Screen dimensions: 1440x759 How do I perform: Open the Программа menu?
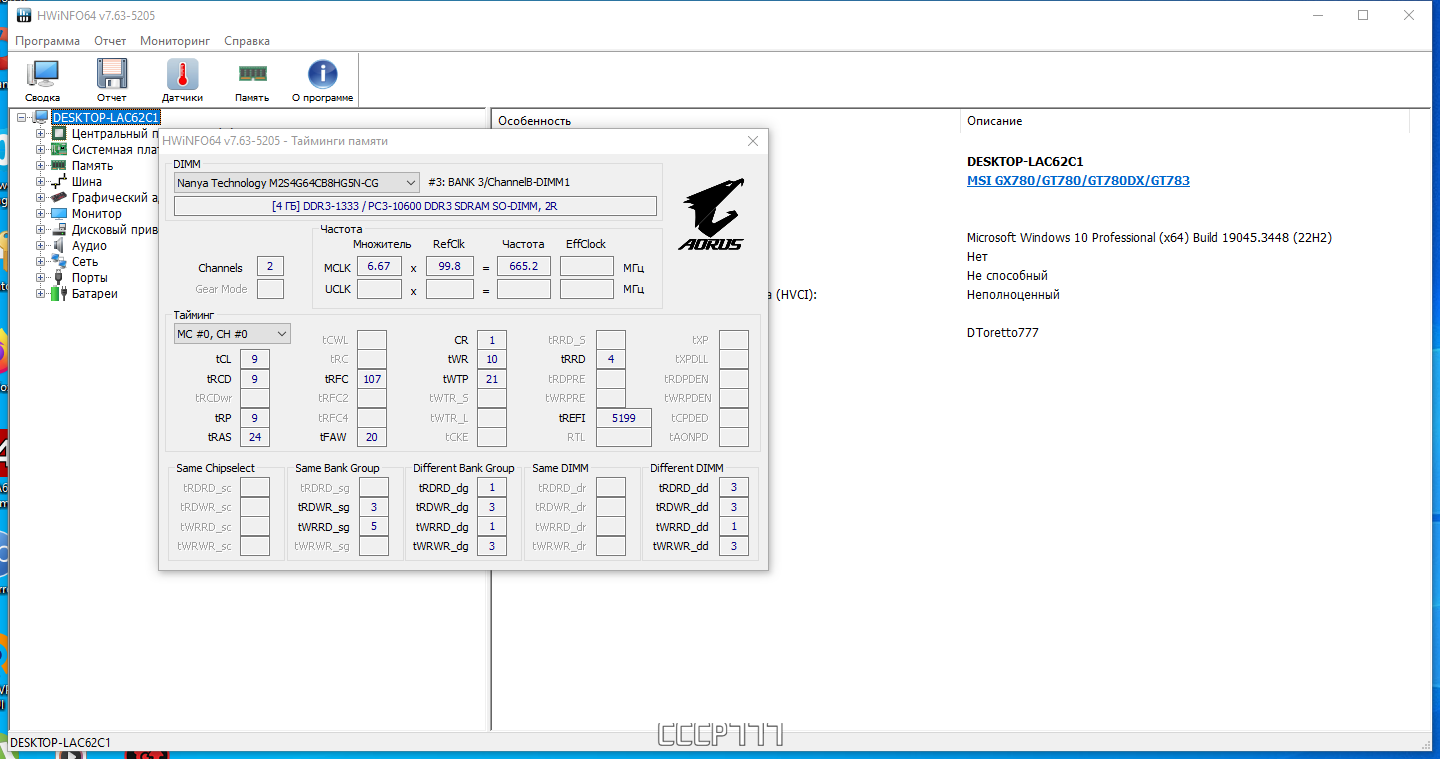[x=47, y=41]
